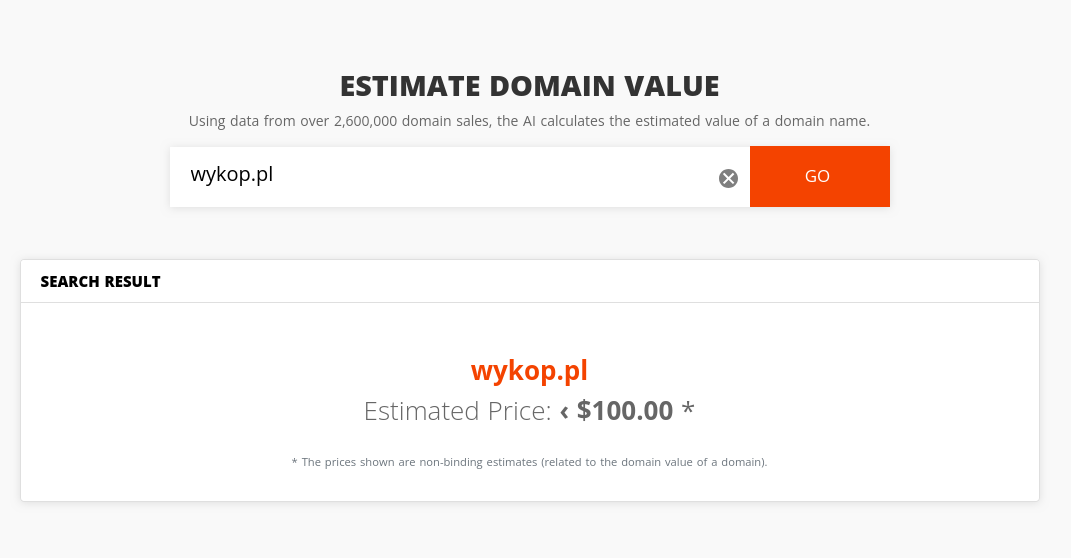
Task: Open the orange wykop.pl result title
Action: 529,371
